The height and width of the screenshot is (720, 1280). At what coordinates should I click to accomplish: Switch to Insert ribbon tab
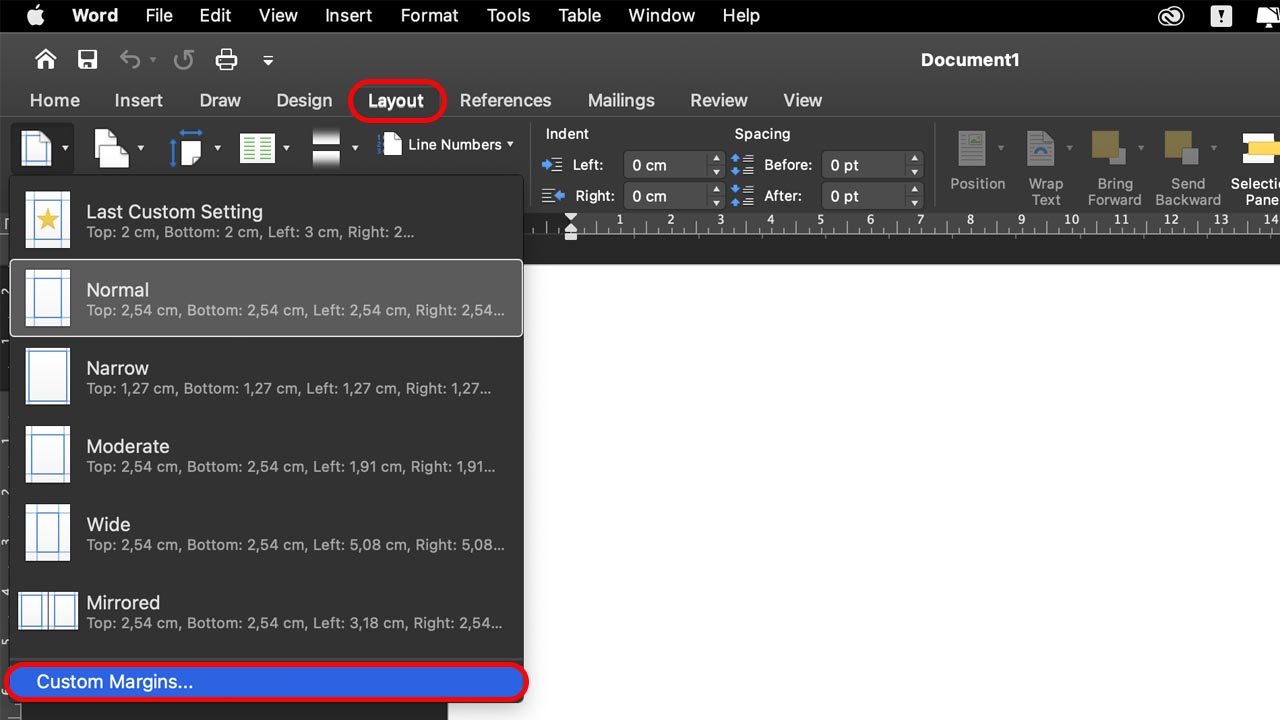(x=139, y=100)
